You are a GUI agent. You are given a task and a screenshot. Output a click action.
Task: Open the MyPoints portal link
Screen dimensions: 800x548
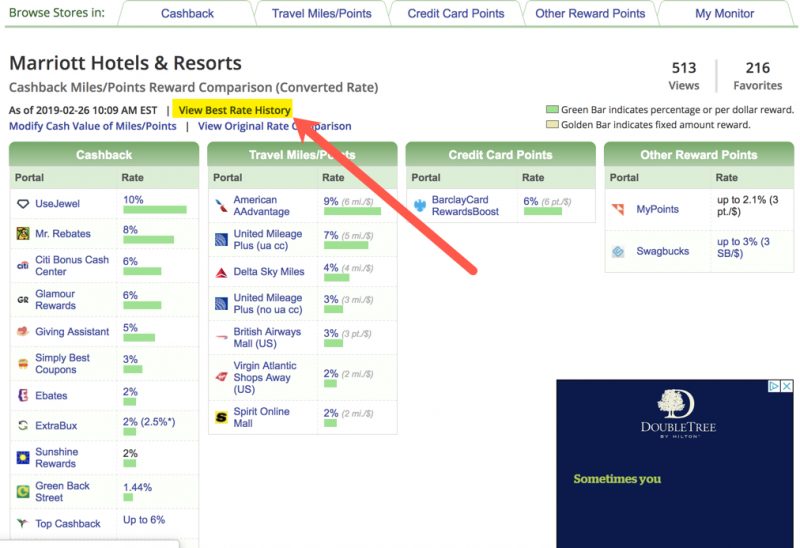[x=657, y=209]
